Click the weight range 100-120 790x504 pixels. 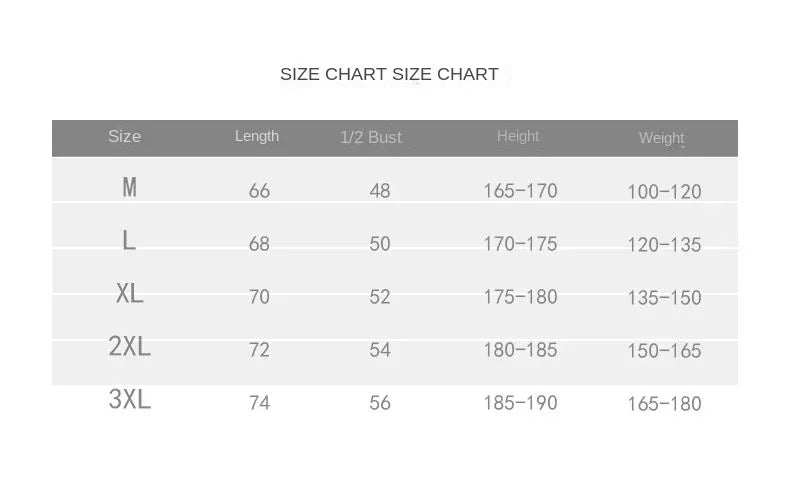coord(665,192)
